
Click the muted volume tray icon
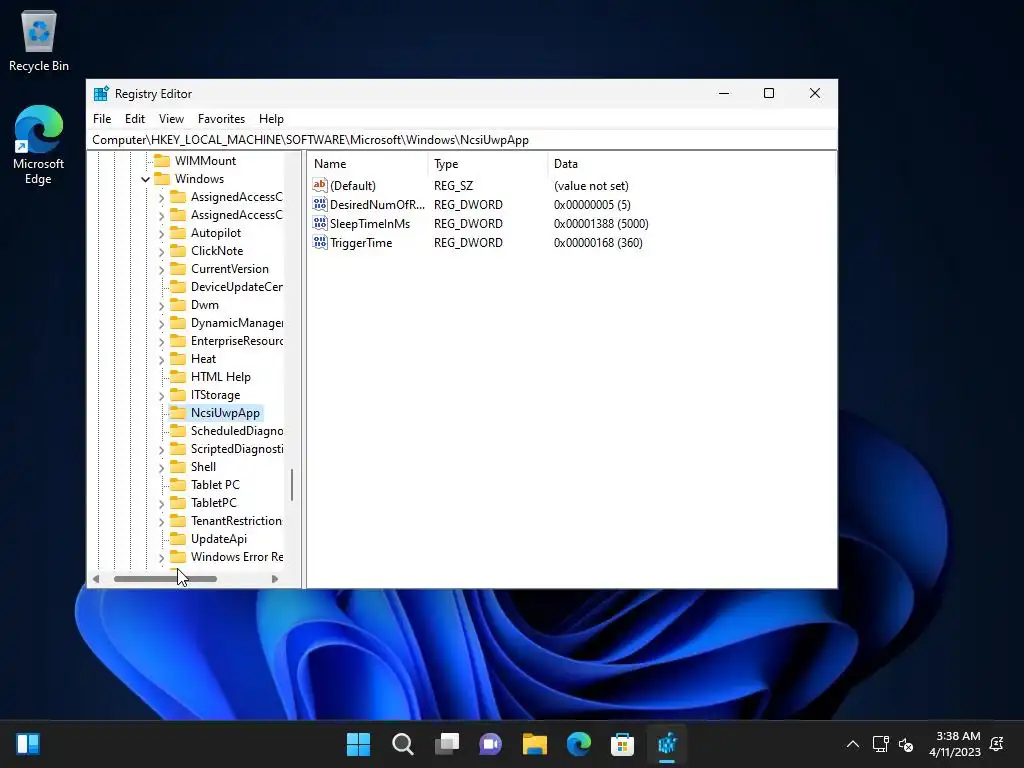906,744
